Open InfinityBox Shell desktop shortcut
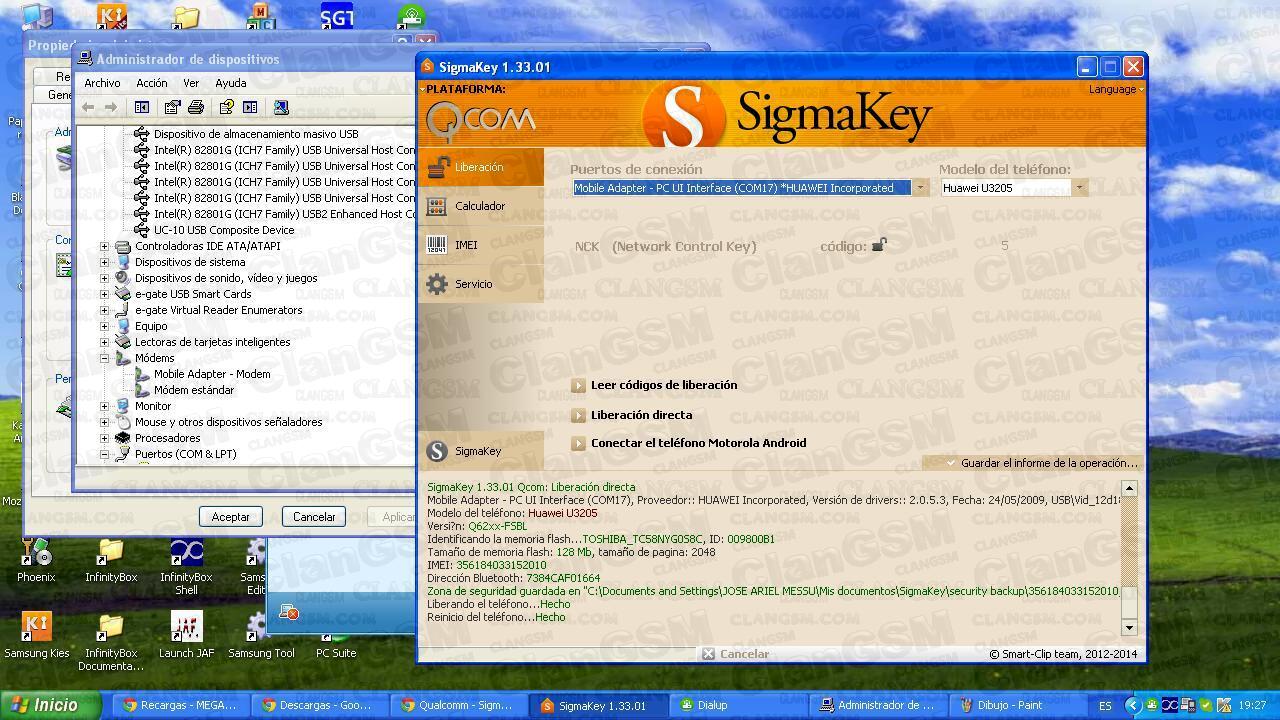Screen dimensions: 1280x720 (186, 566)
